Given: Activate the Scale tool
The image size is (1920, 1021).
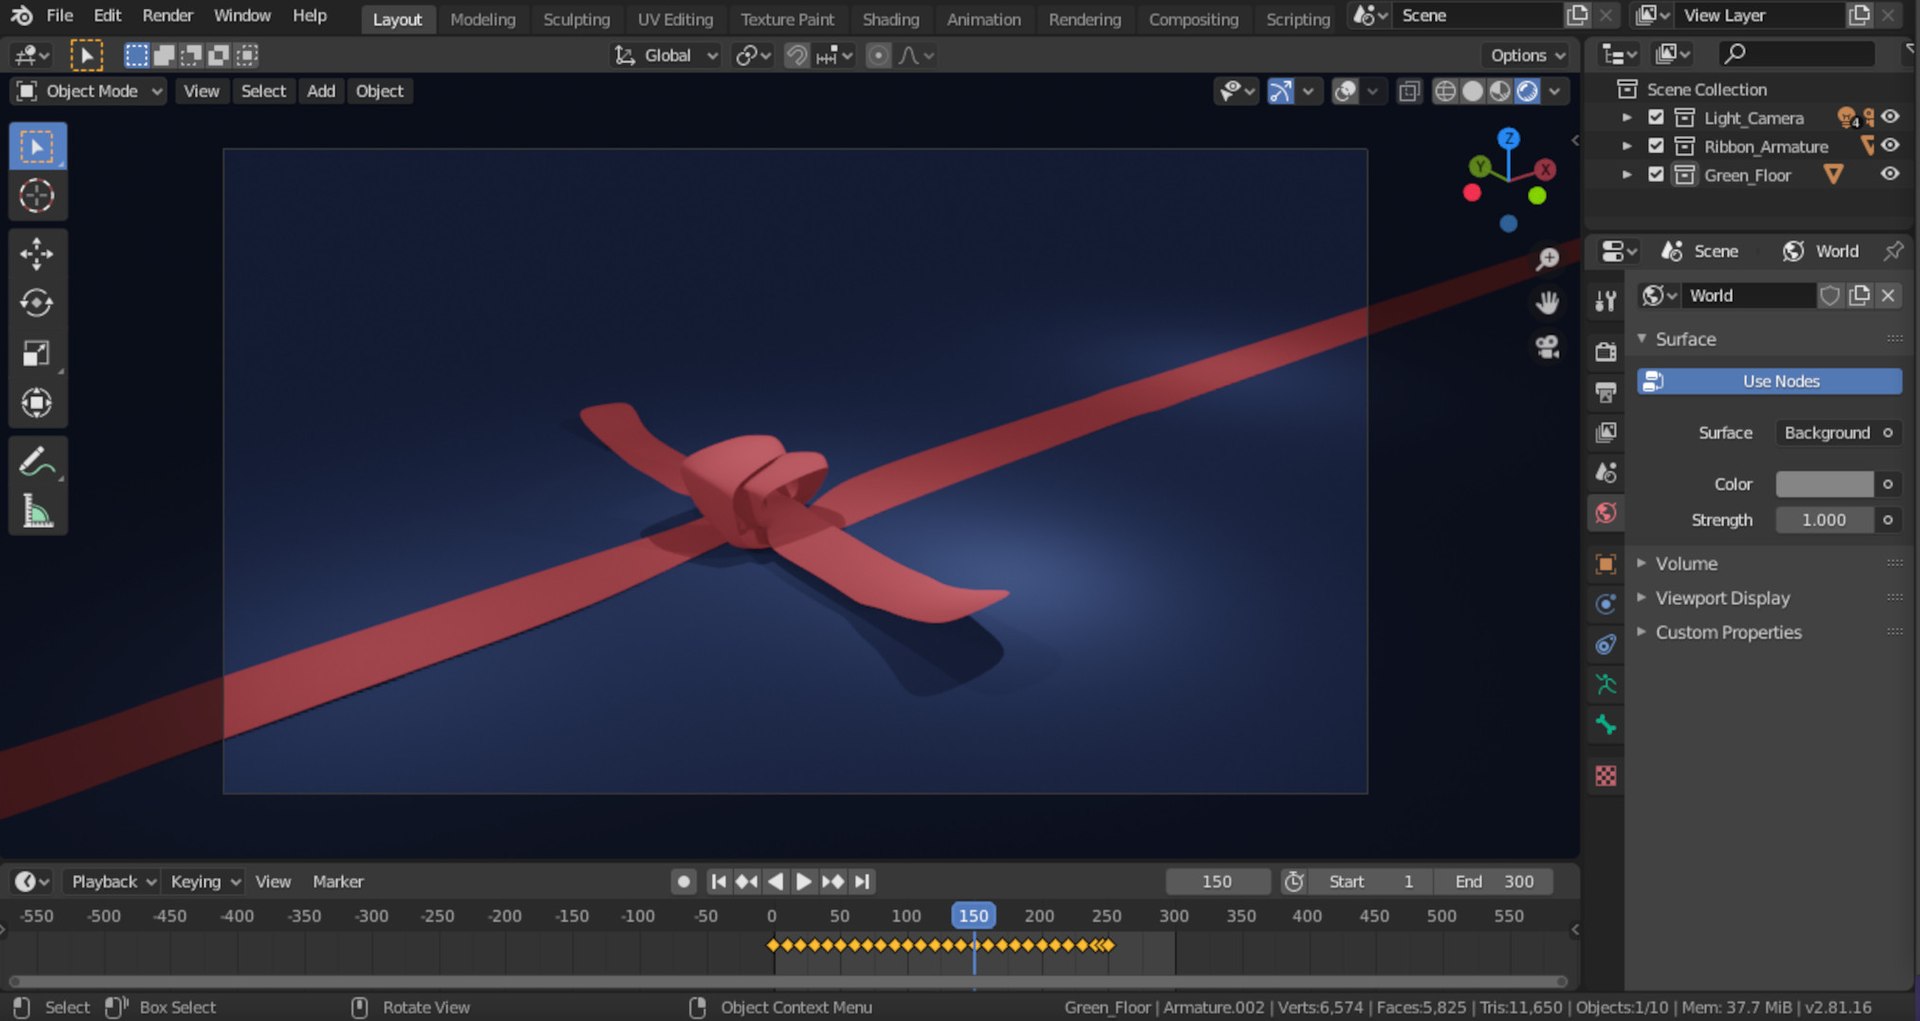Looking at the screenshot, I should click(37, 353).
